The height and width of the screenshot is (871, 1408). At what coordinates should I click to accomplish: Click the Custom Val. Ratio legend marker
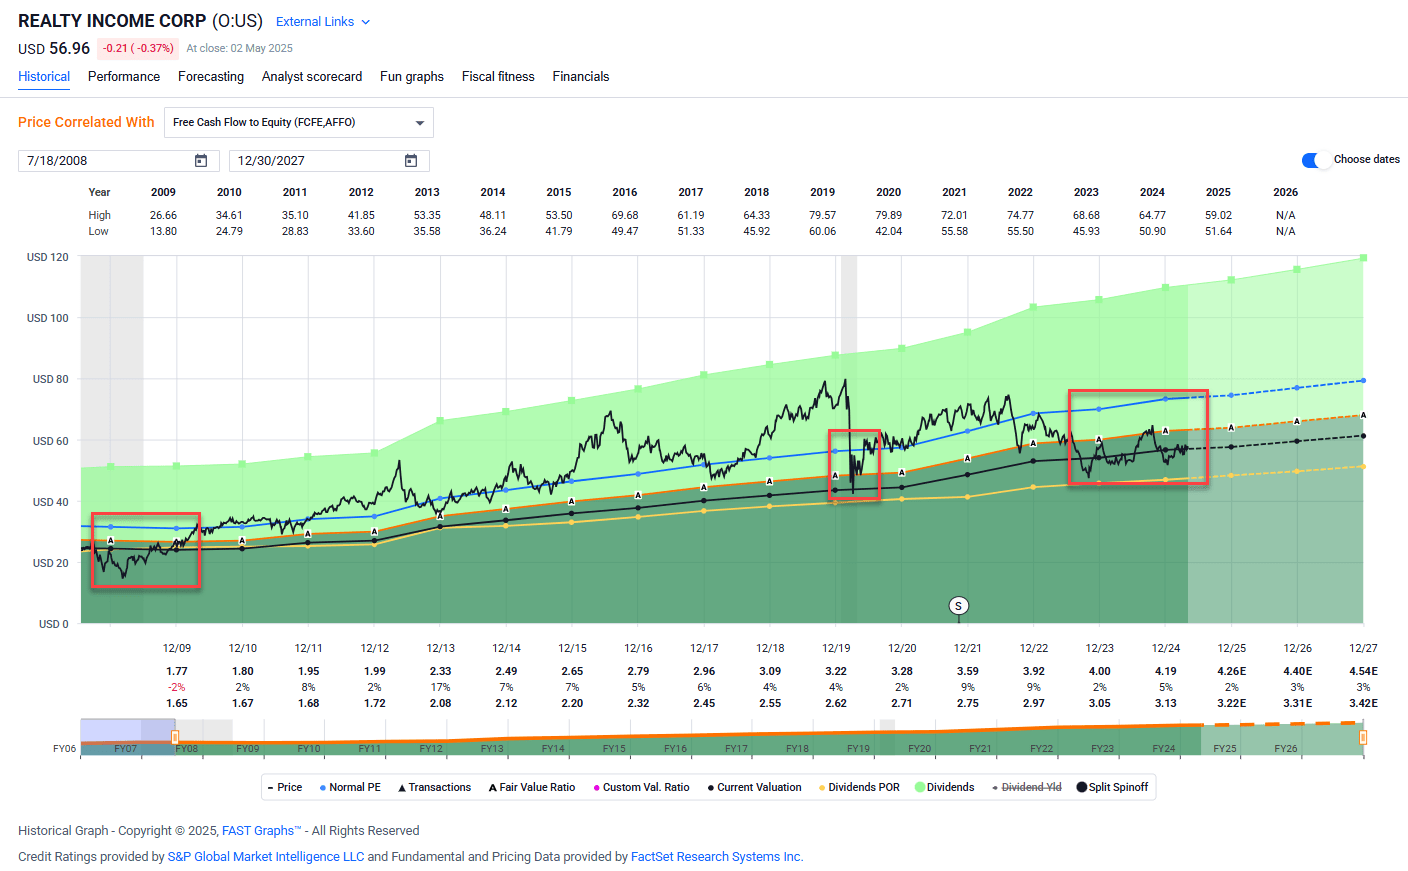[x=596, y=787]
